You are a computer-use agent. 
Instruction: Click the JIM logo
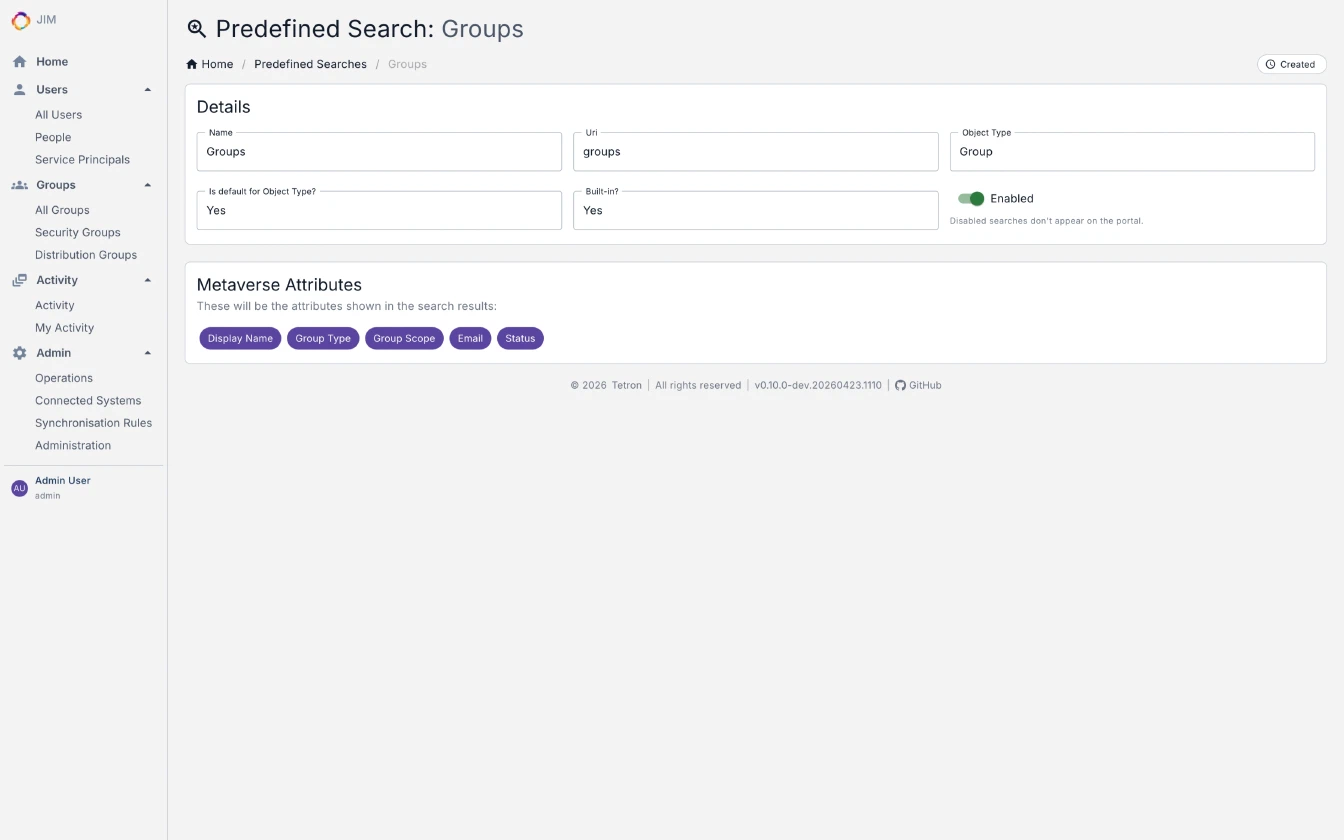(x=20, y=20)
